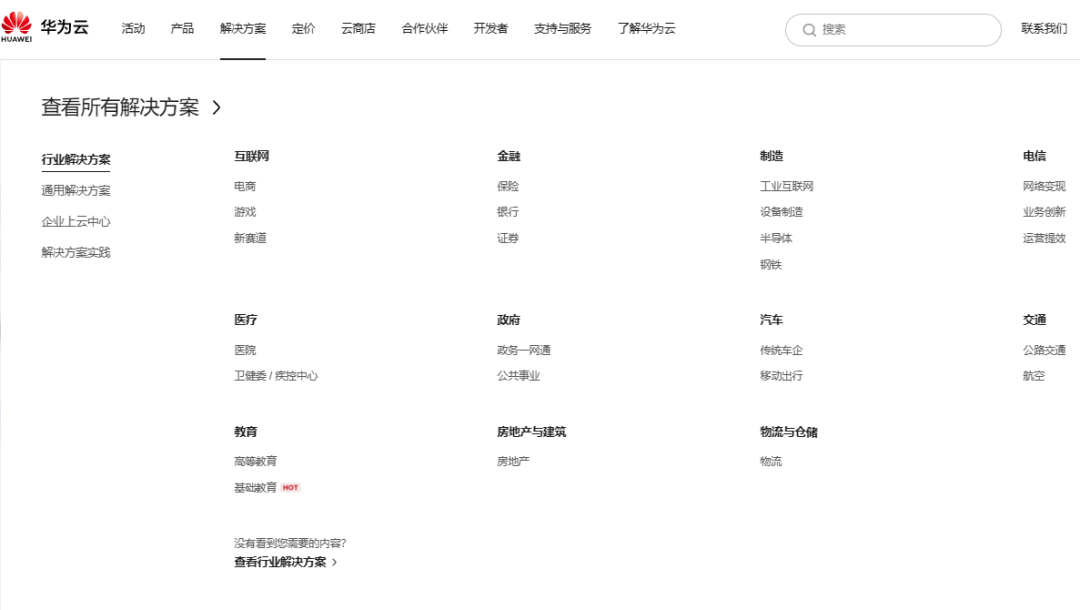Image resolution: width=1080 pixels, height=610 pixels.
Task: Click the HOT badge beside 基础教育
Action: tap(290, 488)
